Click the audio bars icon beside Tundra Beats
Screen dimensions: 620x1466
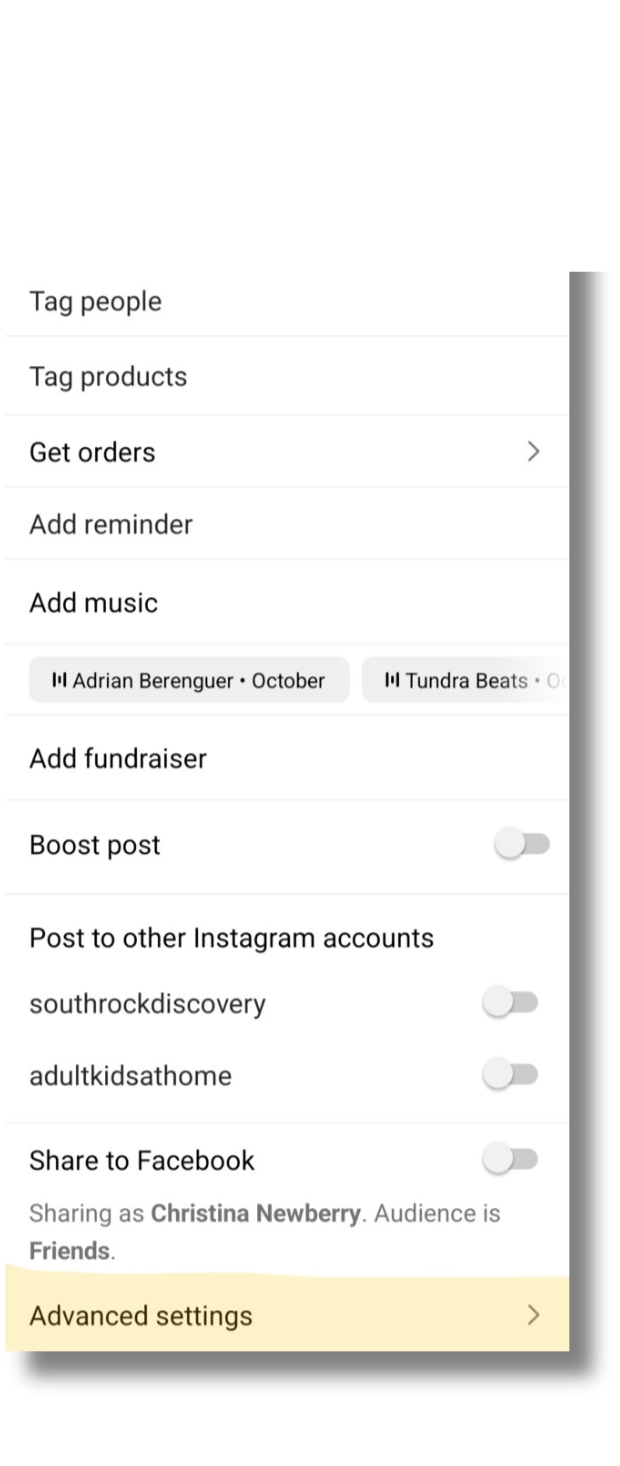[x=392, y=681]
